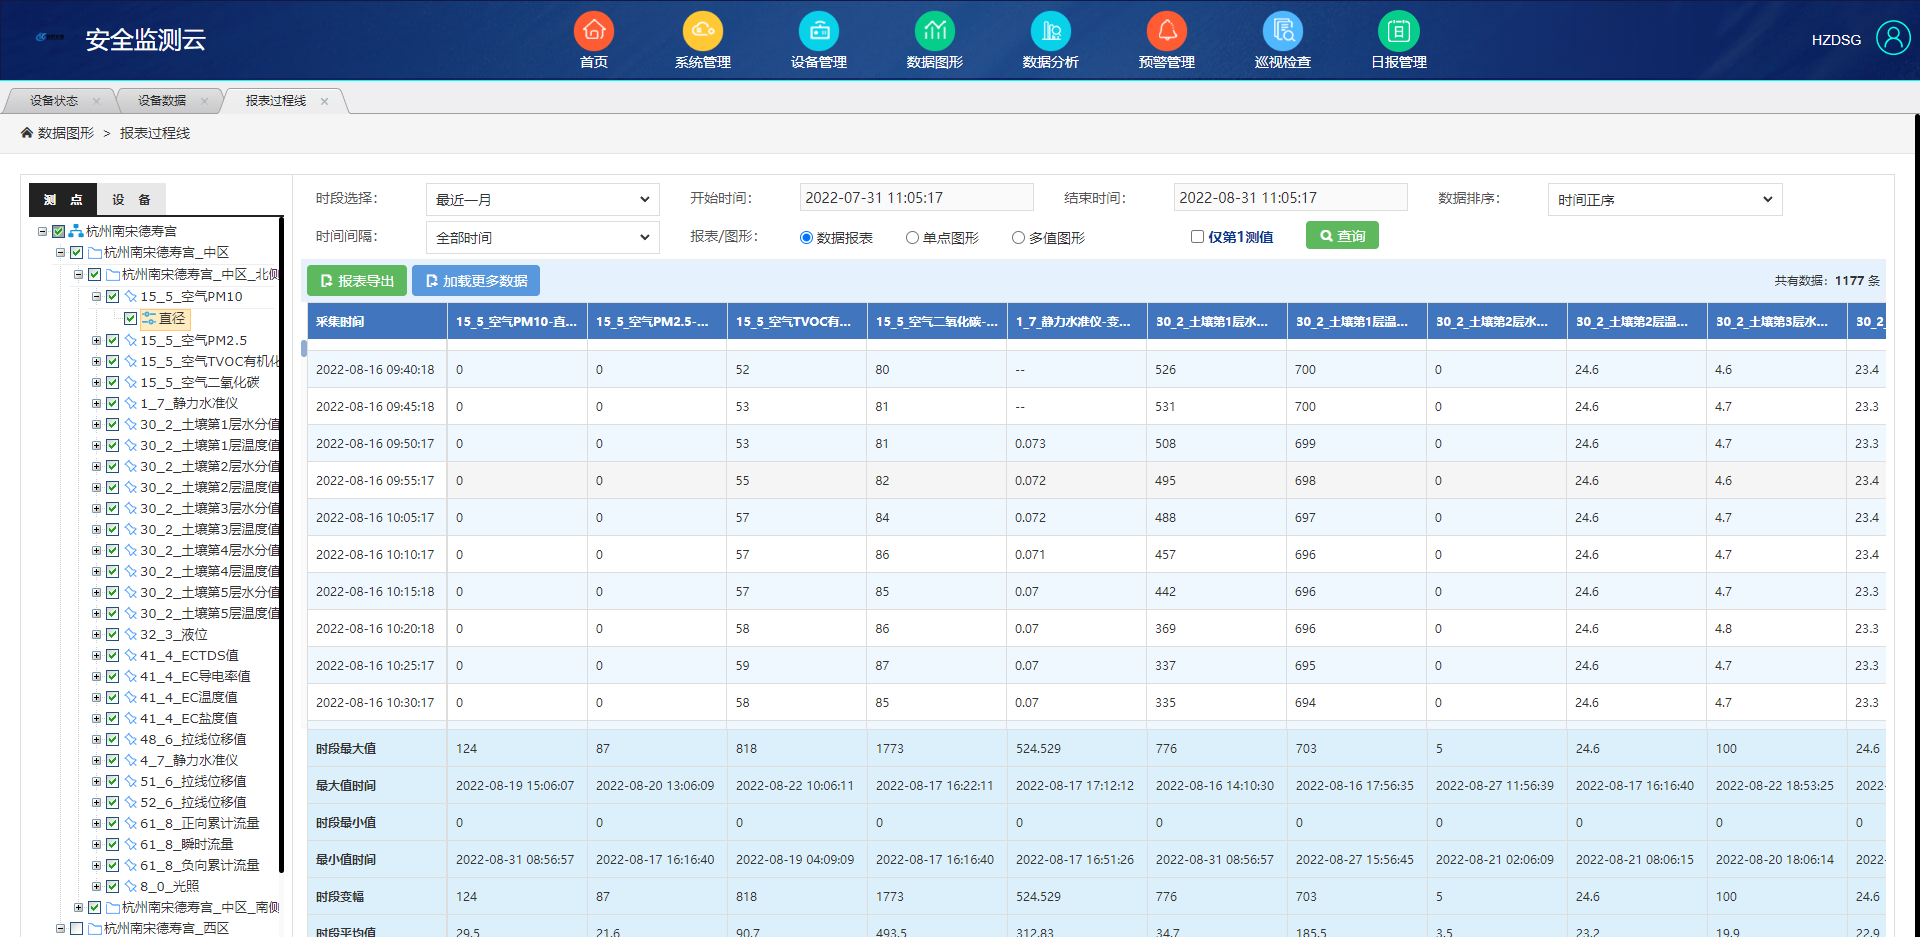Click the 开始时间 date input field
Screen dimensions: 1920x937
[x=916, y=198]
